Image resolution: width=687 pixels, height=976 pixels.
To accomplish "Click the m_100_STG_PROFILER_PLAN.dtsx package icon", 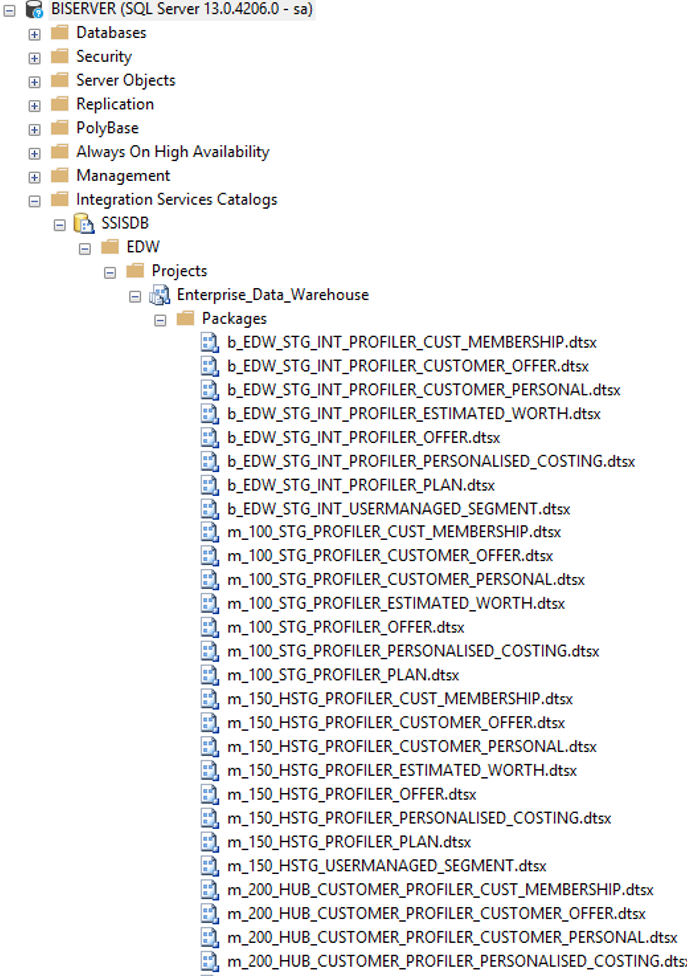I will pyautogui.click(x=210, y=675).
